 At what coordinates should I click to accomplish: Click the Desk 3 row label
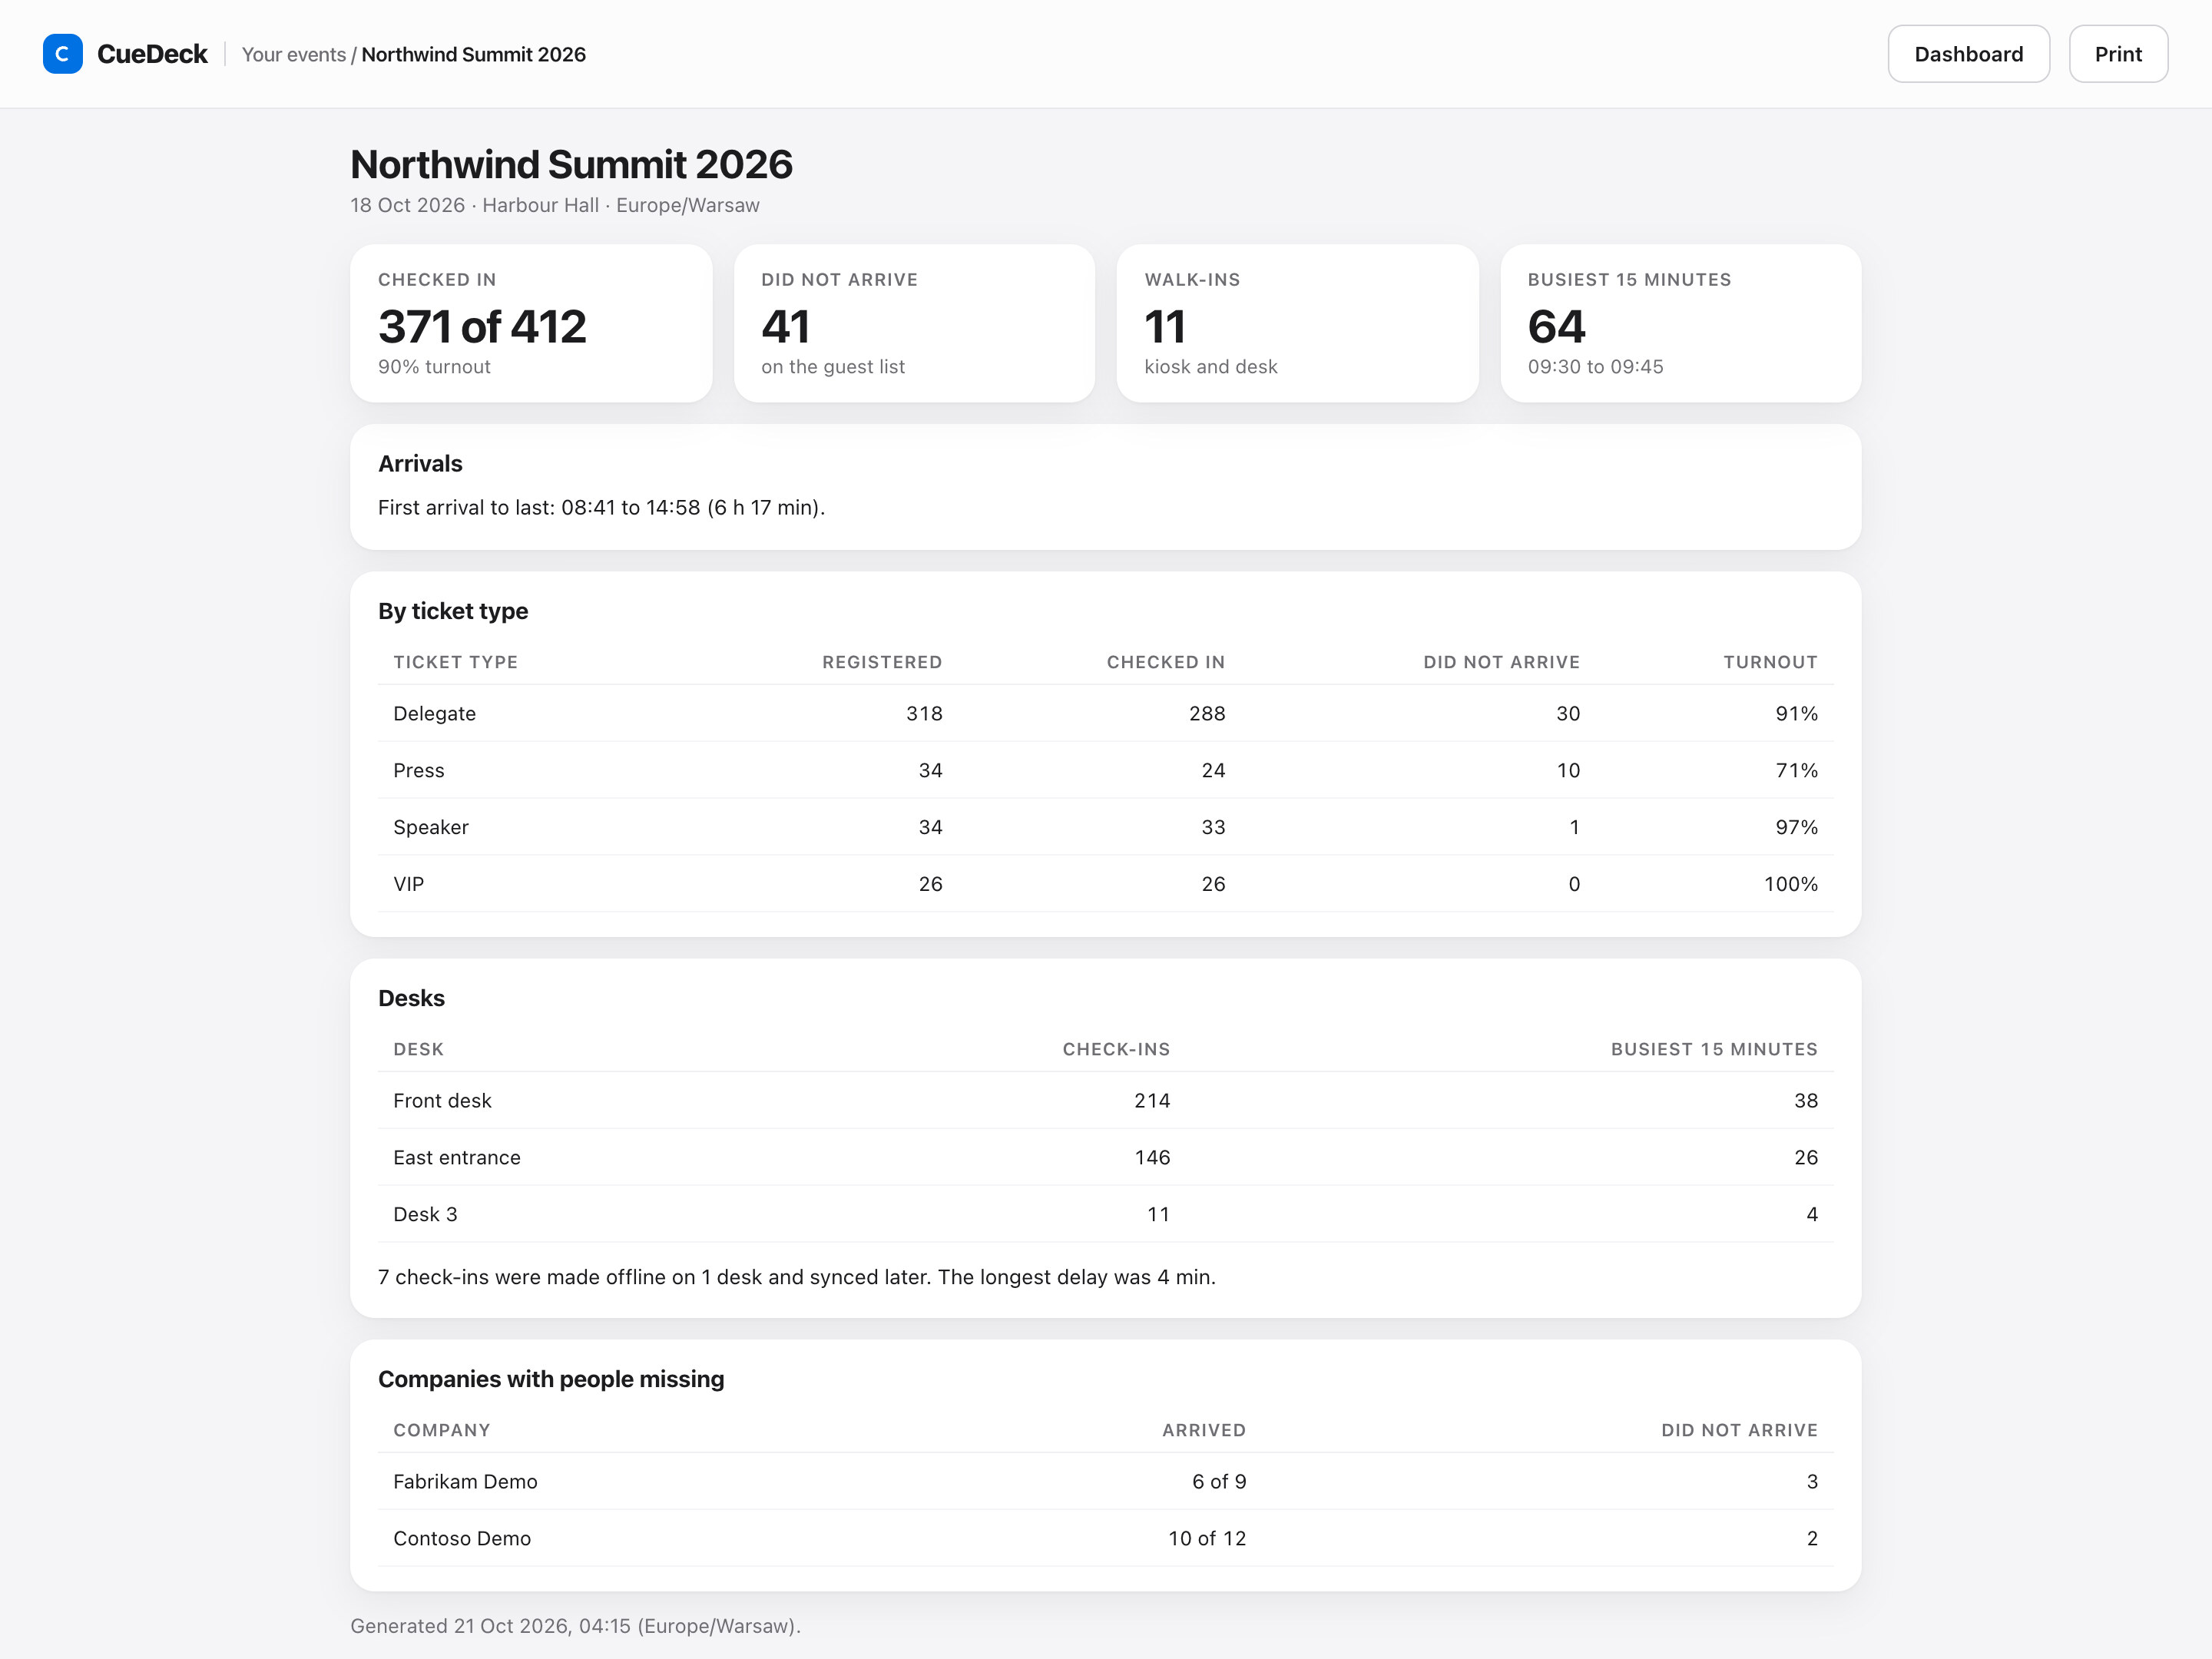425,1215
